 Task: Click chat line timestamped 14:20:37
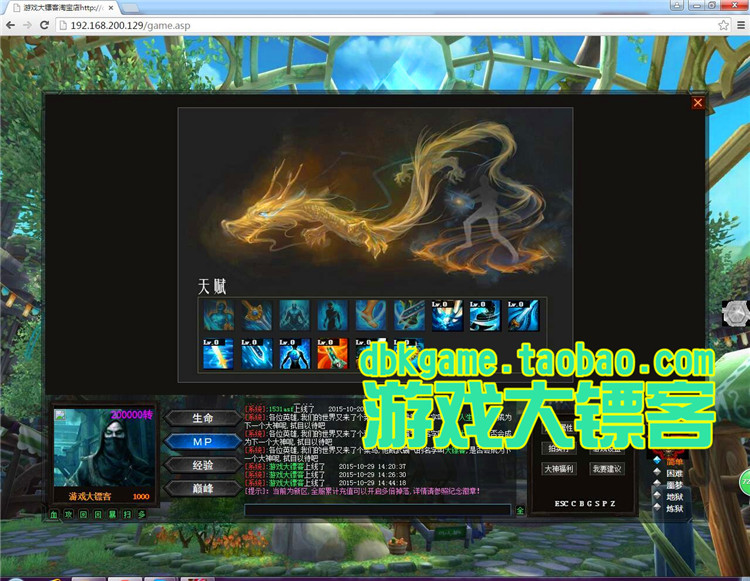pyautogui.click(x=325, y=466)
